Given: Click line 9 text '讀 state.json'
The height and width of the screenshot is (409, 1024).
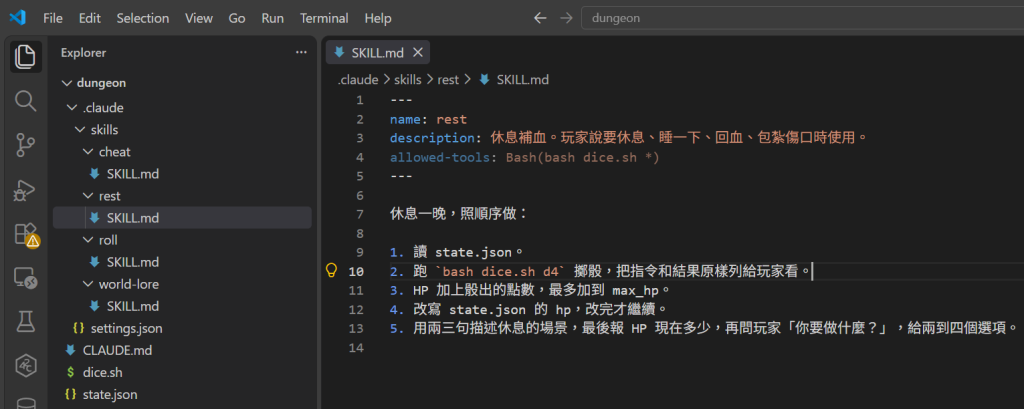Looking at the screenshot, I should [464, 252].
